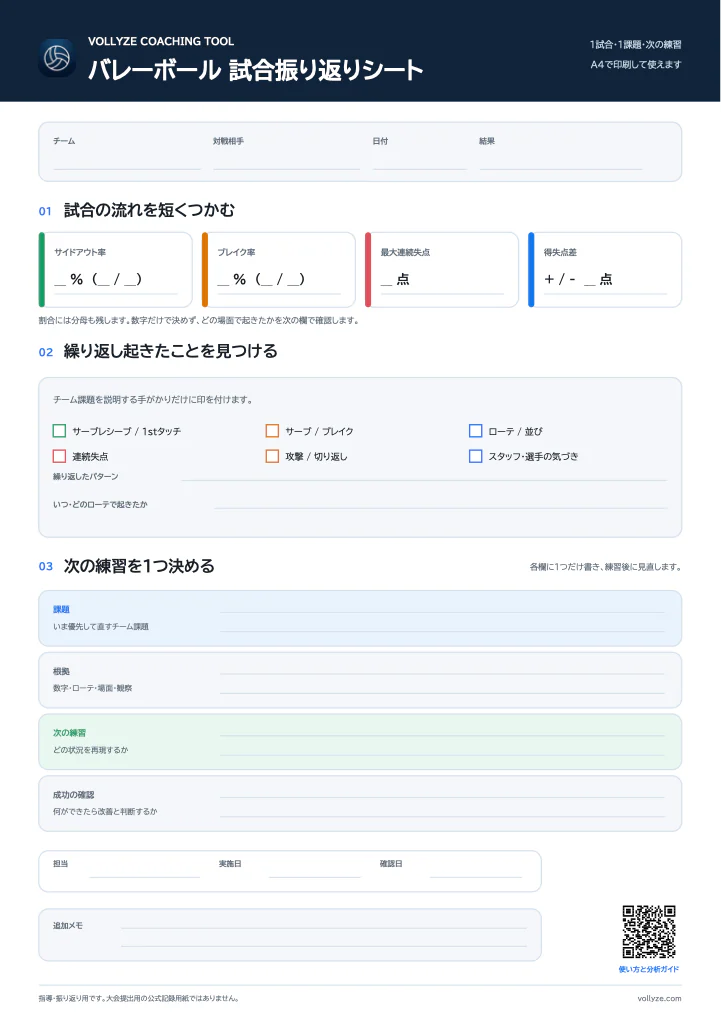Select the 得失点差 stat card
This screenshot has height=1019, width=721.
tap(605, 270)
